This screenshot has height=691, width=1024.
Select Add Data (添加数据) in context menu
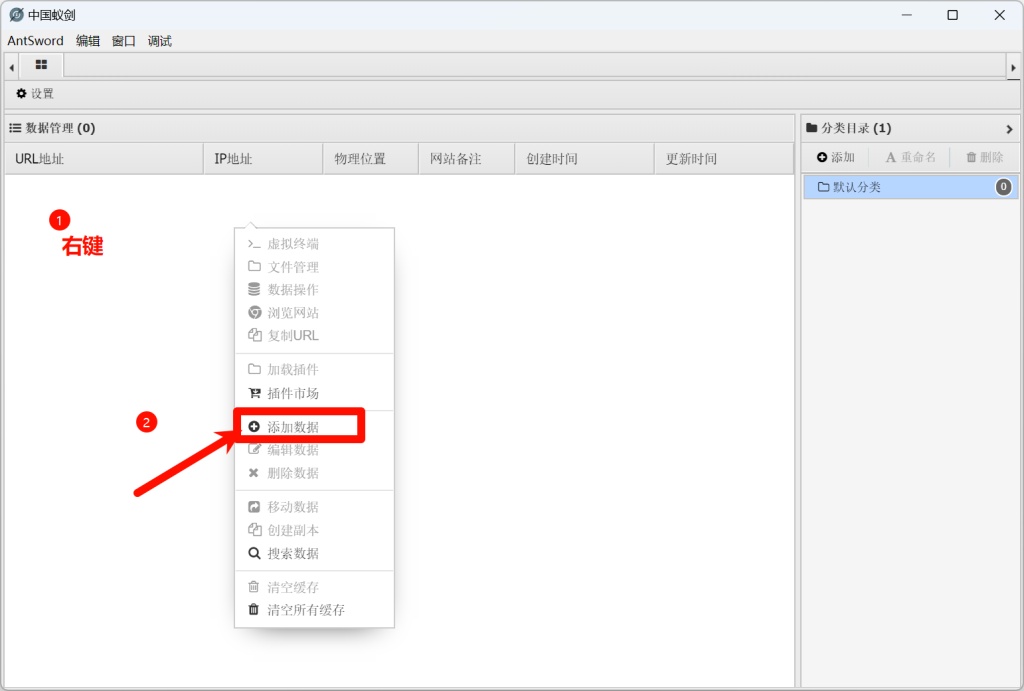coord(293,427)
